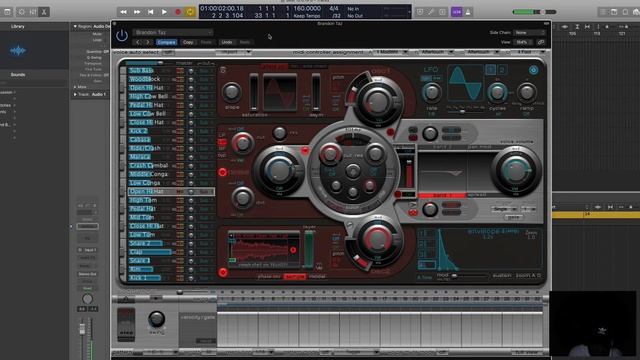This screenshot has width=640, height=360.
Task: Select the Kick 2 drum voice
Action: tap(138, 131)
